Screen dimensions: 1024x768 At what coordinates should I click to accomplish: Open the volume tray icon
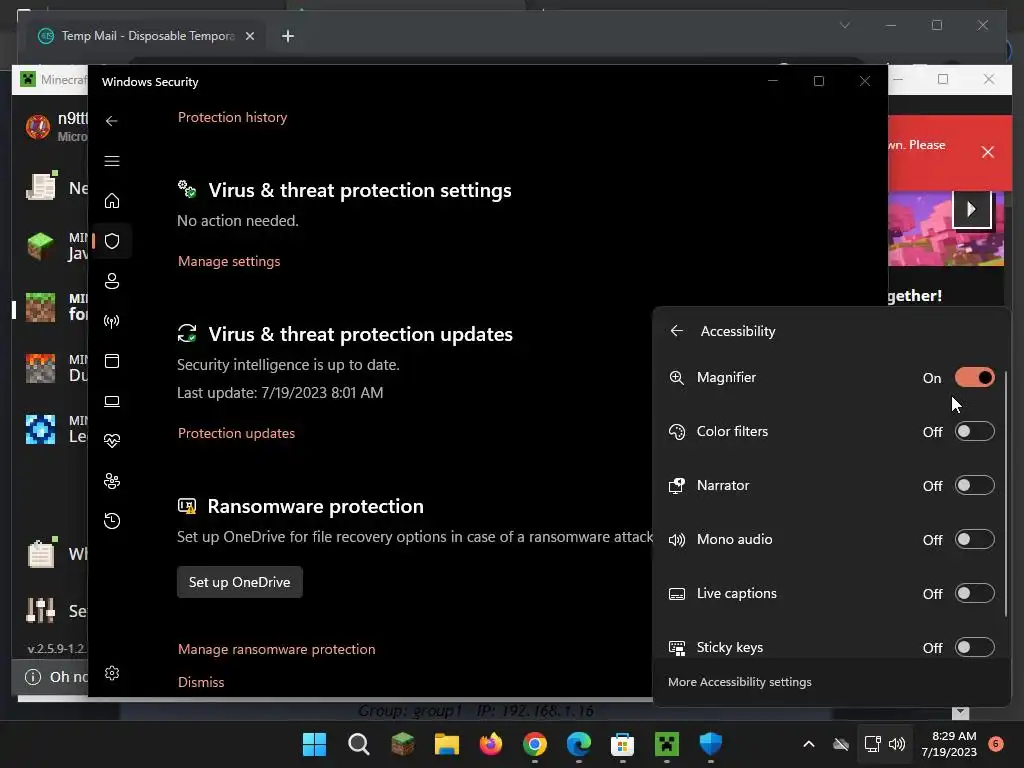897,744
